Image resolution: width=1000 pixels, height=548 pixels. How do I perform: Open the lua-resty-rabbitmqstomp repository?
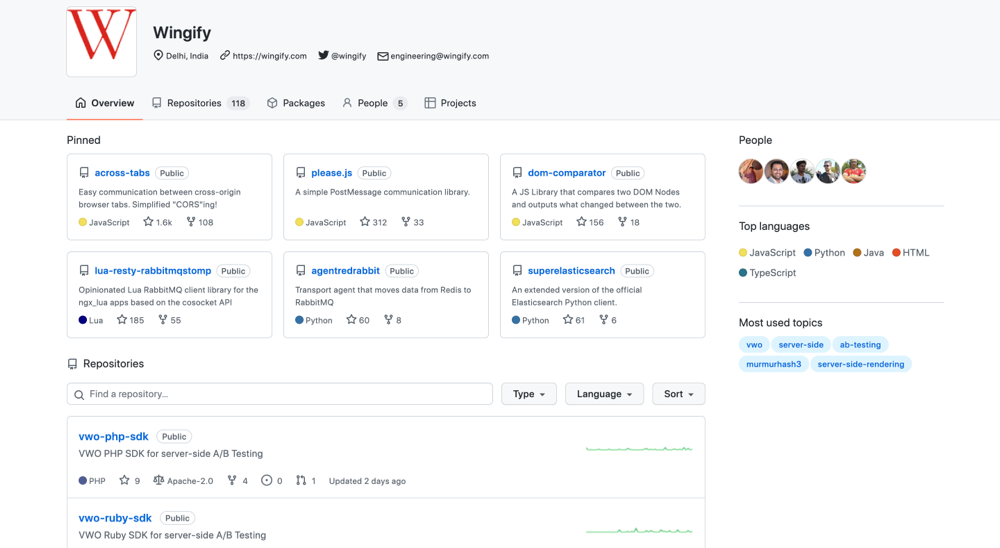coord(152,270)
